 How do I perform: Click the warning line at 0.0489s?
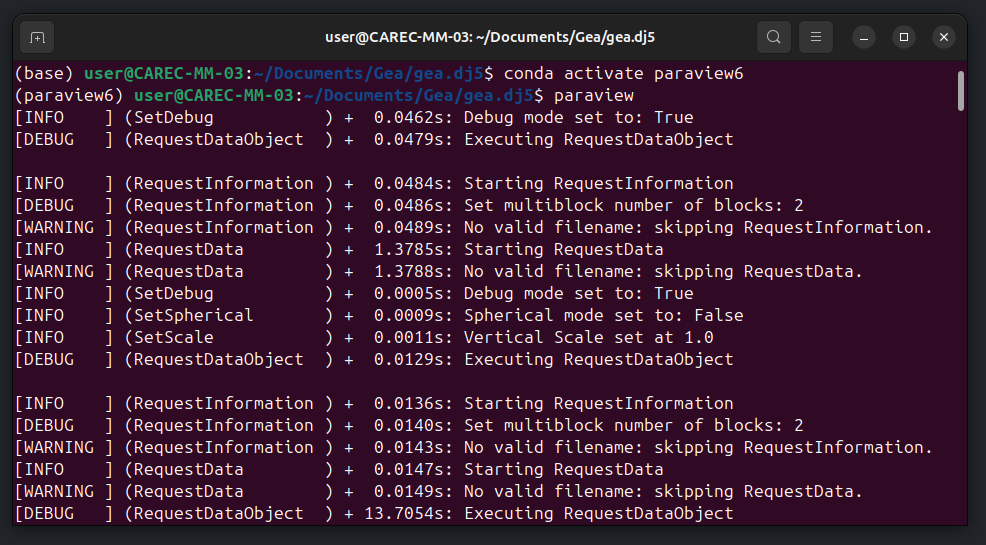(x=474, y=228)
